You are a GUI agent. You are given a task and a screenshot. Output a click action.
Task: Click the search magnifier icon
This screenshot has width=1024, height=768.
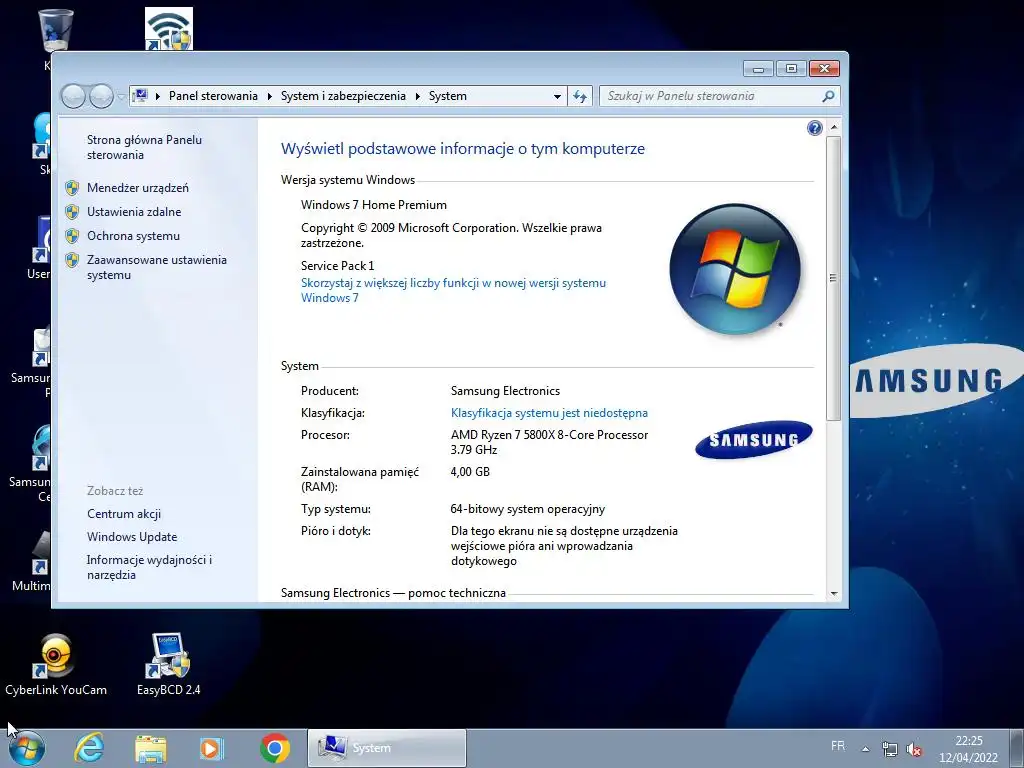[x=828, y=96]
